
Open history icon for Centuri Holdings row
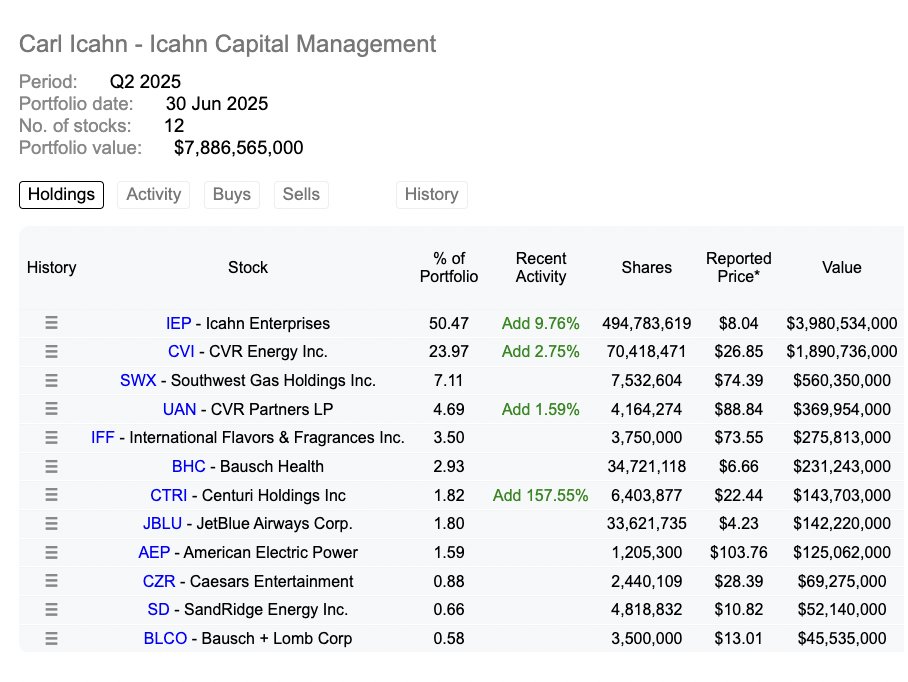pos(52,495)
